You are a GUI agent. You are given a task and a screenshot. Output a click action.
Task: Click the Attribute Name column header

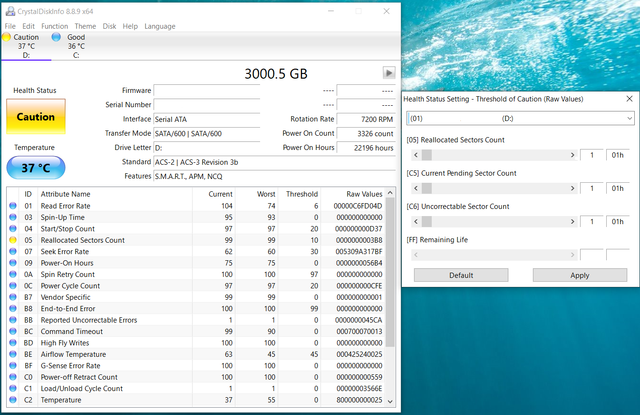click(x=115, y=194)
